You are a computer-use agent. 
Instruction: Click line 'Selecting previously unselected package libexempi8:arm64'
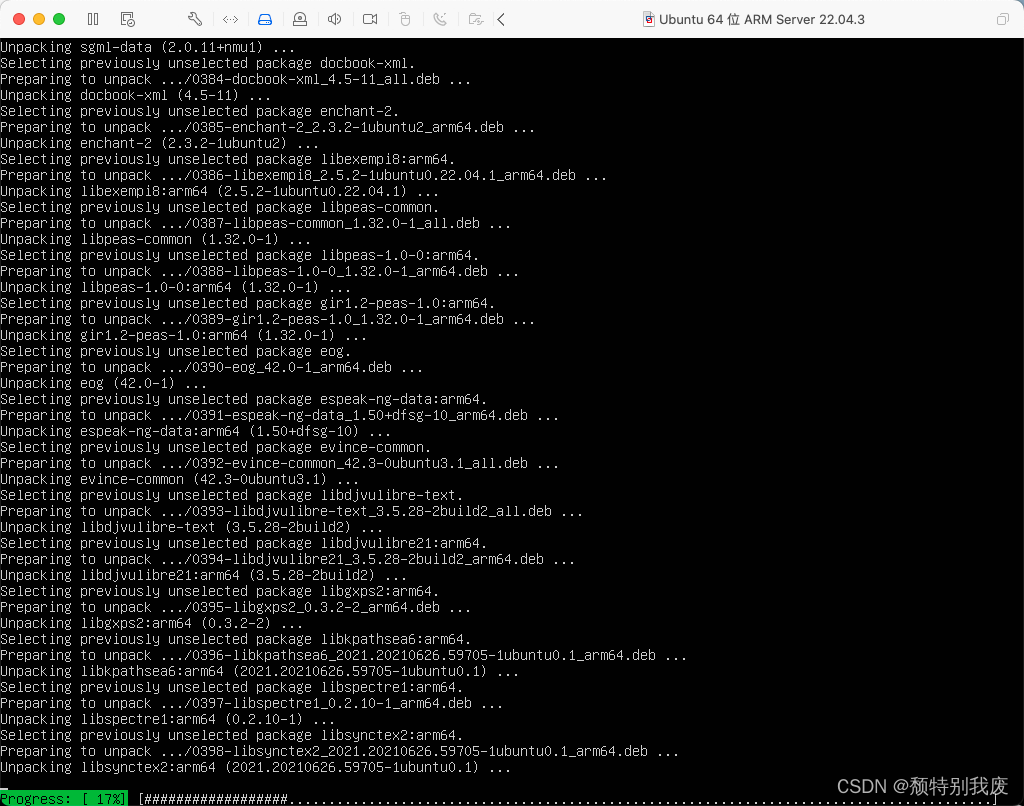(x=228, y=159)
